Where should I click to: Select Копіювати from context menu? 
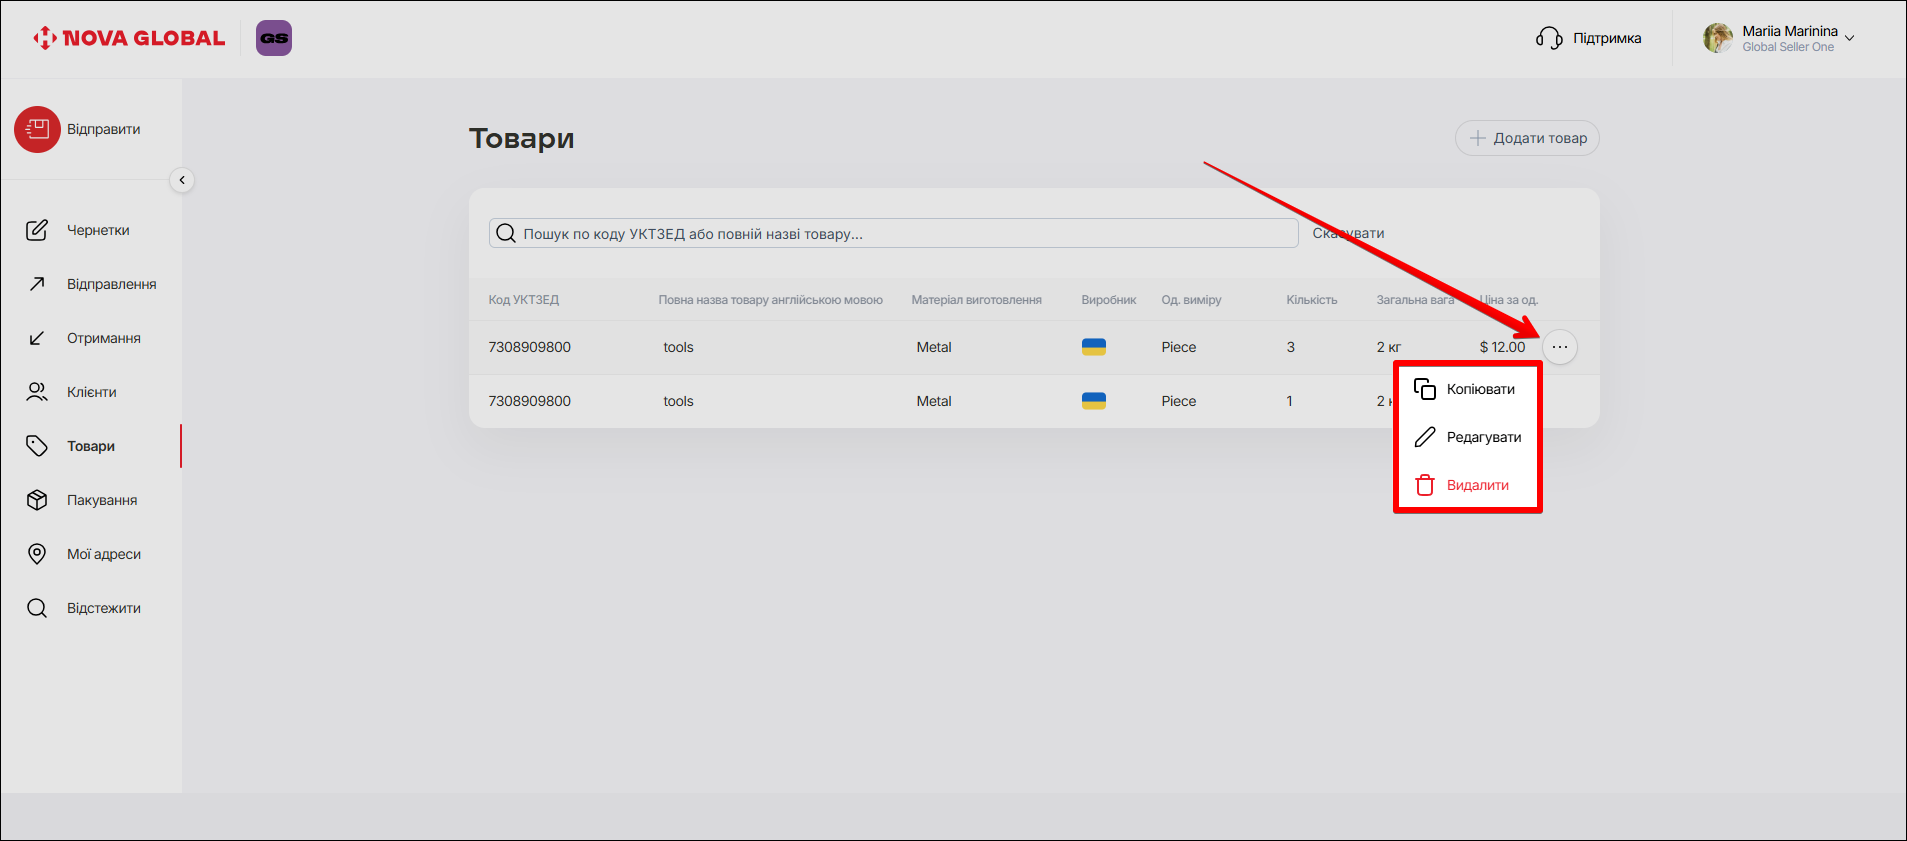(x=1479, y=389)
